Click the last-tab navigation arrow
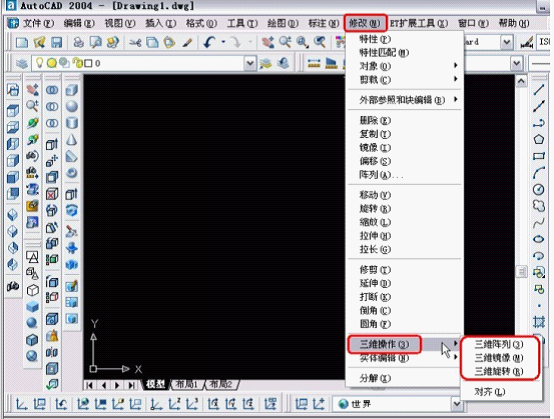This screenshot has height=419, width=554. [131, 385]
